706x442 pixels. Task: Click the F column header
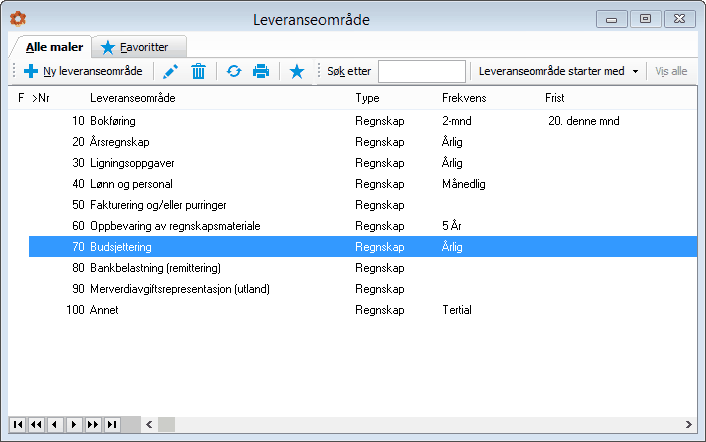coord(21,98)
